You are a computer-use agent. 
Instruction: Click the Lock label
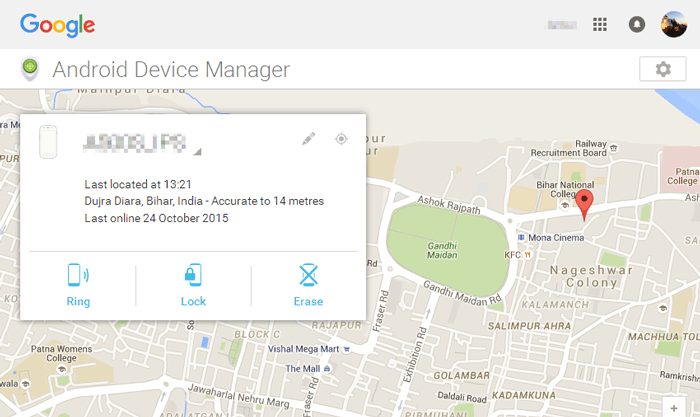(193, 301)
